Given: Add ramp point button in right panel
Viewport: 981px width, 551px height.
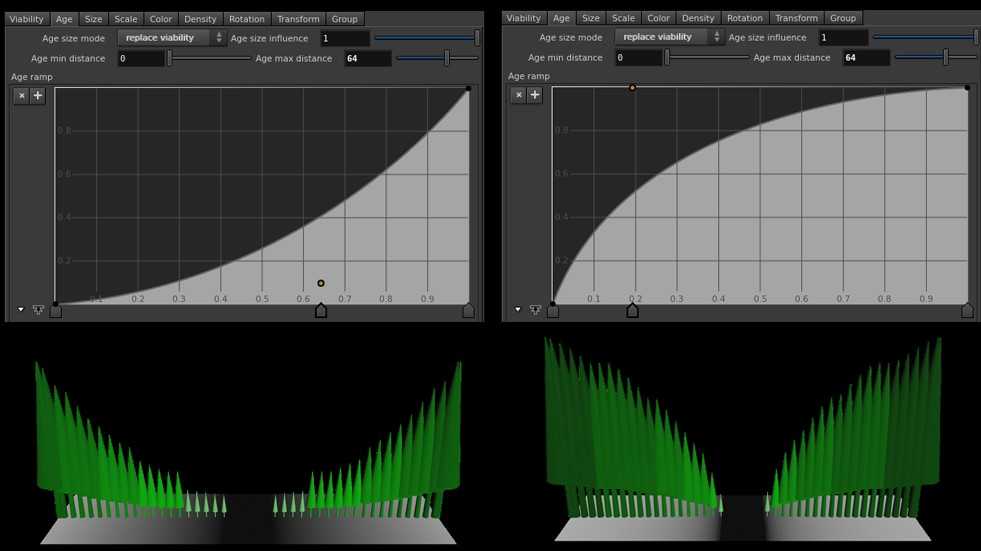Looking at the screenshot, I should [x=535, y=95].
